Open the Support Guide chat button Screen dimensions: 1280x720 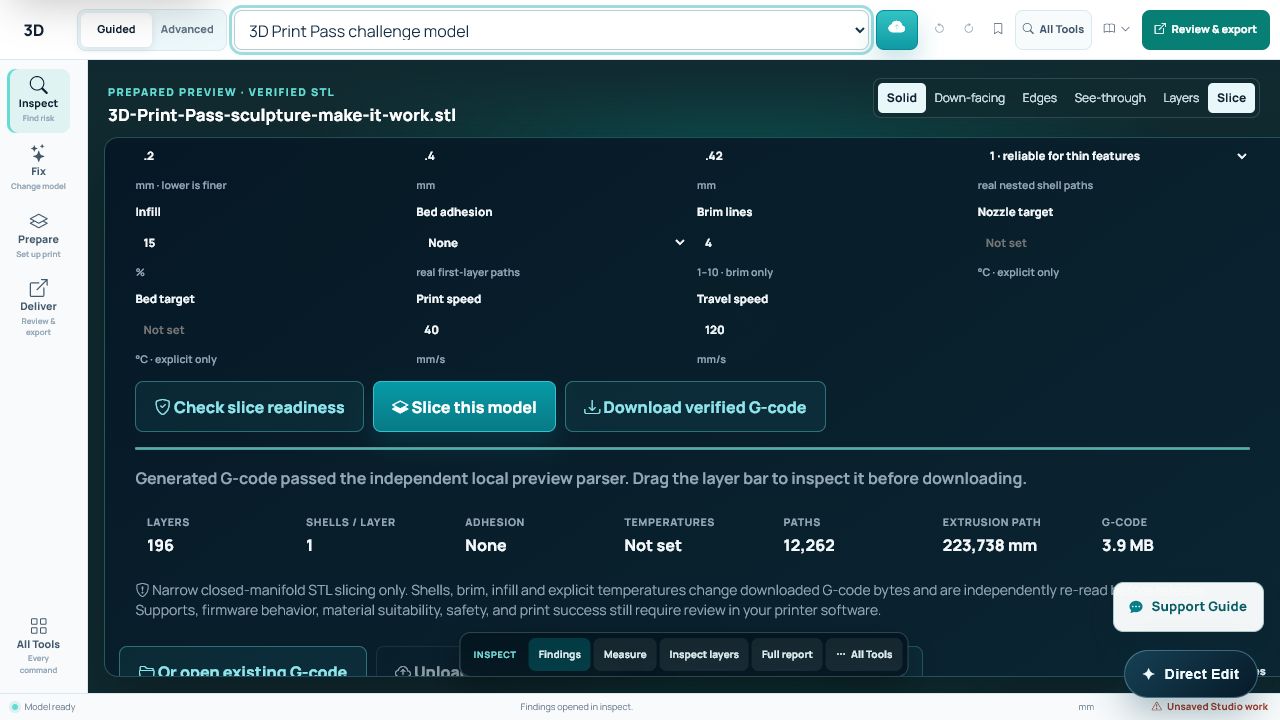click(x=1188, y=607)
